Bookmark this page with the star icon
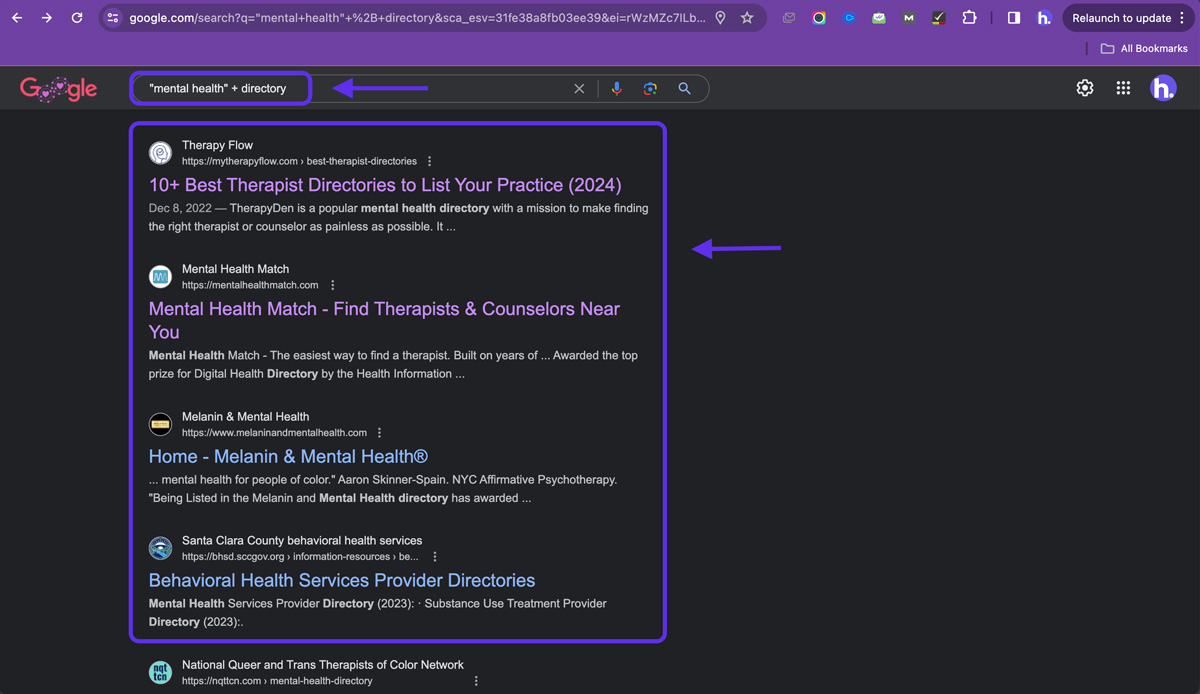The height and width of the screenshot is (694, 1200). 747,18
